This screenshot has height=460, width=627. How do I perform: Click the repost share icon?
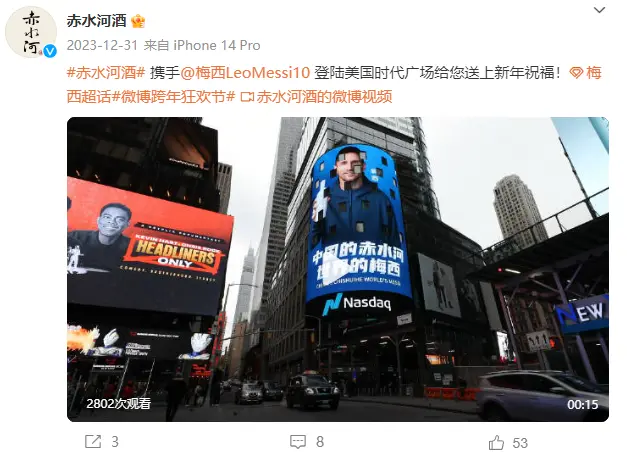pyautogui.click(x=93, y=442)
